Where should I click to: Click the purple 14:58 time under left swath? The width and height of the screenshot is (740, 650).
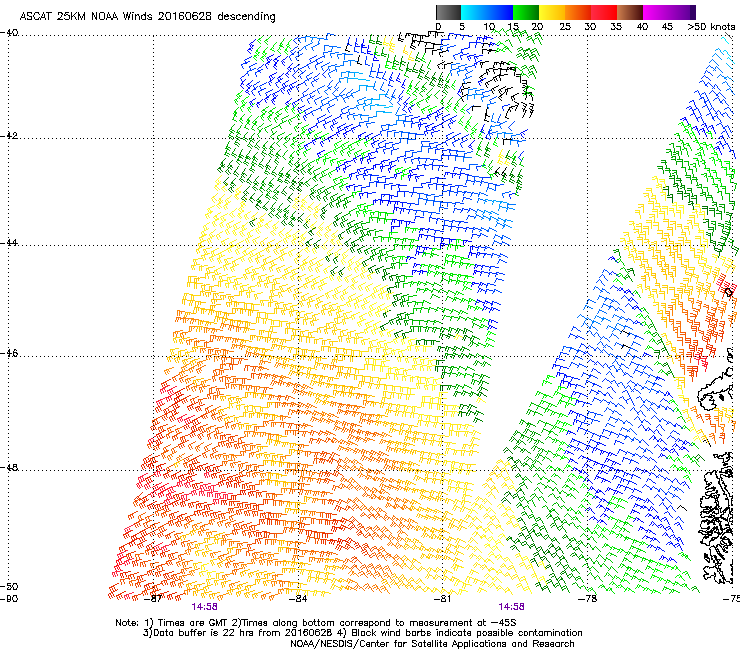pos(204,607)
